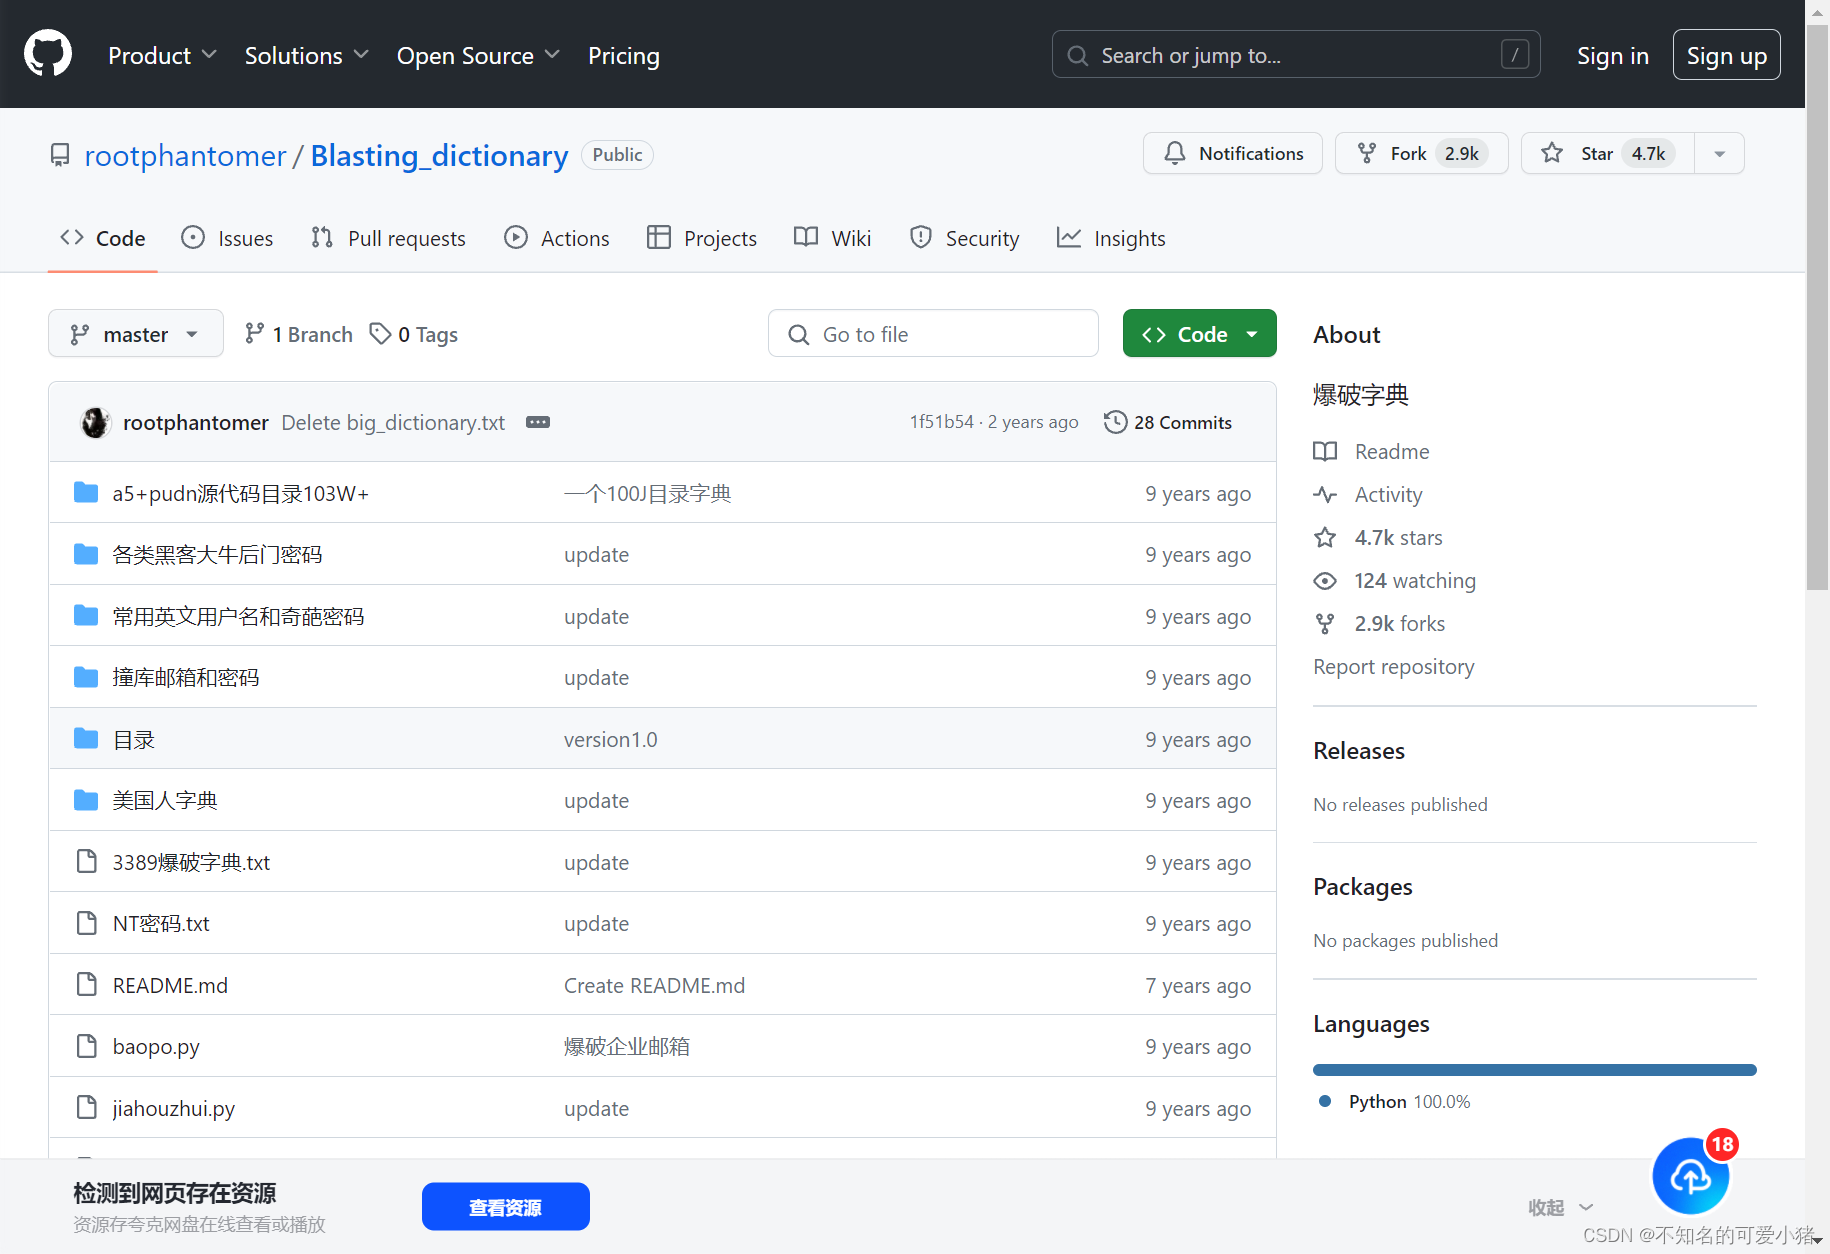Screen dimensions: 1830x1254
Task: Click the tag icon by 0 Tags
Action: (380, 333)
